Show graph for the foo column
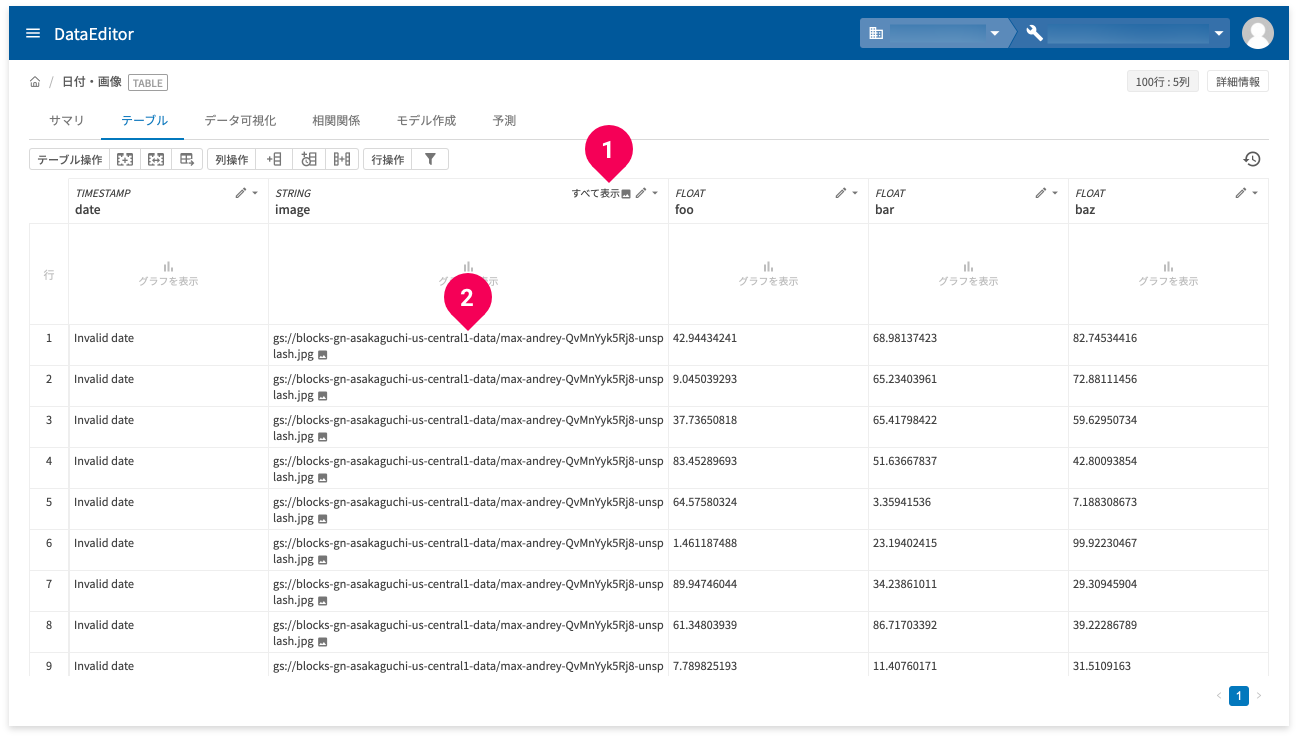This screenshot has height=738, width=1298. [768, 274]
